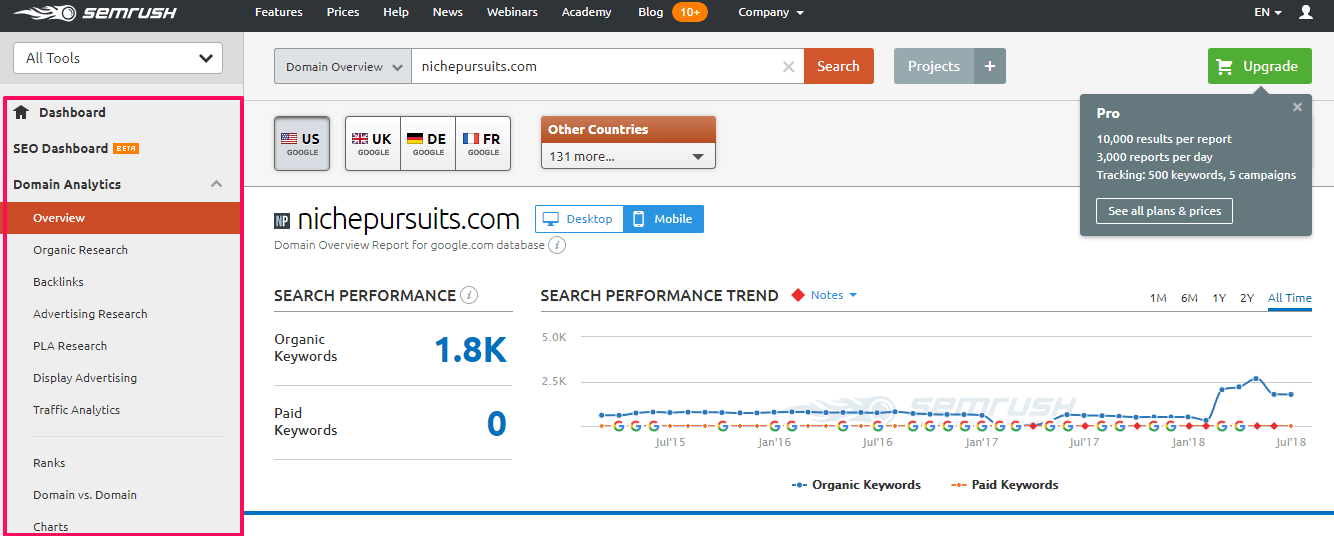Click the paid keywords value 0
Image resolution: width=1334 pixels, height=536 pixels.
pos(497,423)
